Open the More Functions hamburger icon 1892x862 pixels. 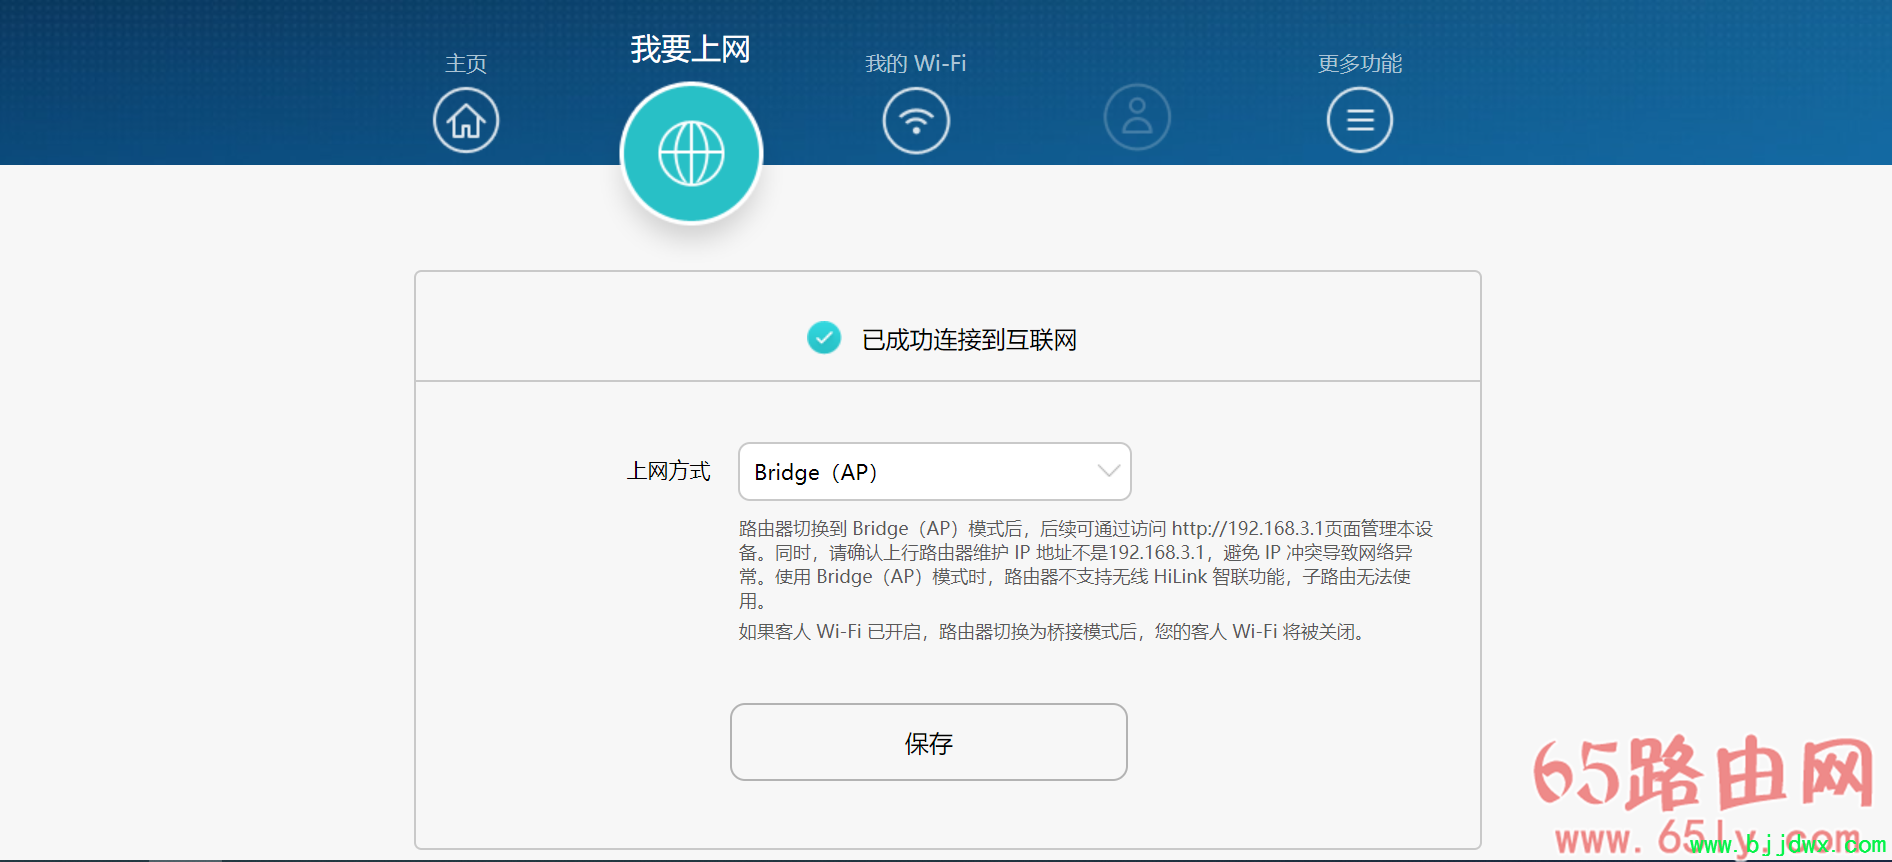[x=1359, y=121]
